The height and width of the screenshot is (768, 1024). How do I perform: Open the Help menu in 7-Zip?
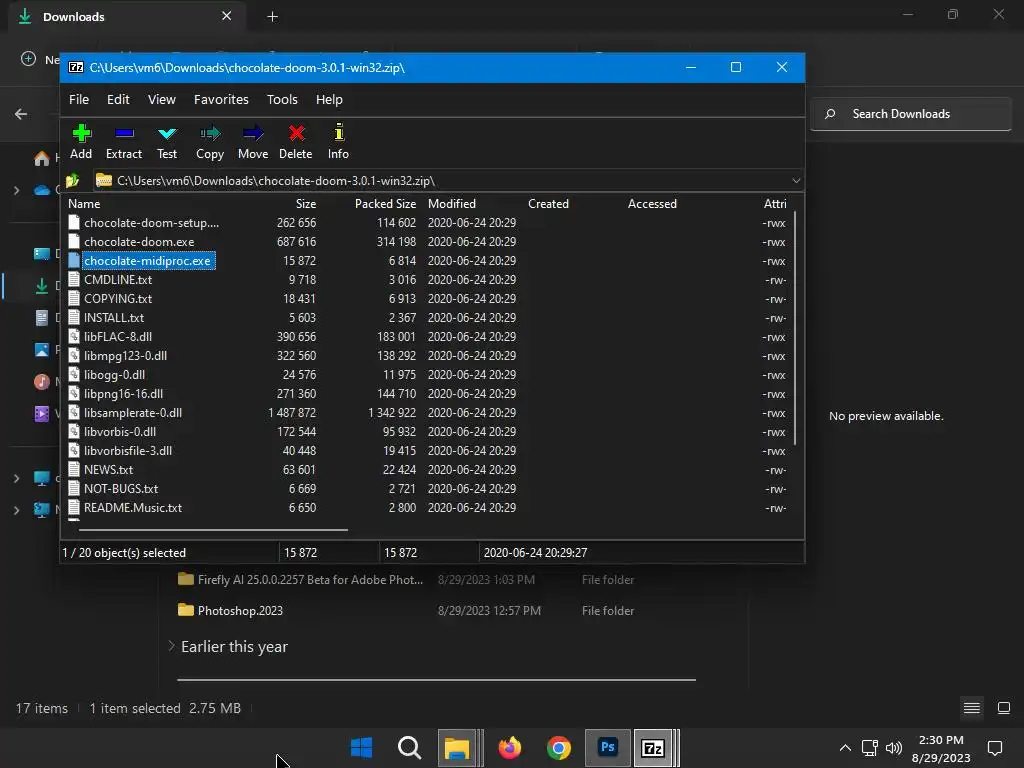pyautogui.click(x=329, y=99)
